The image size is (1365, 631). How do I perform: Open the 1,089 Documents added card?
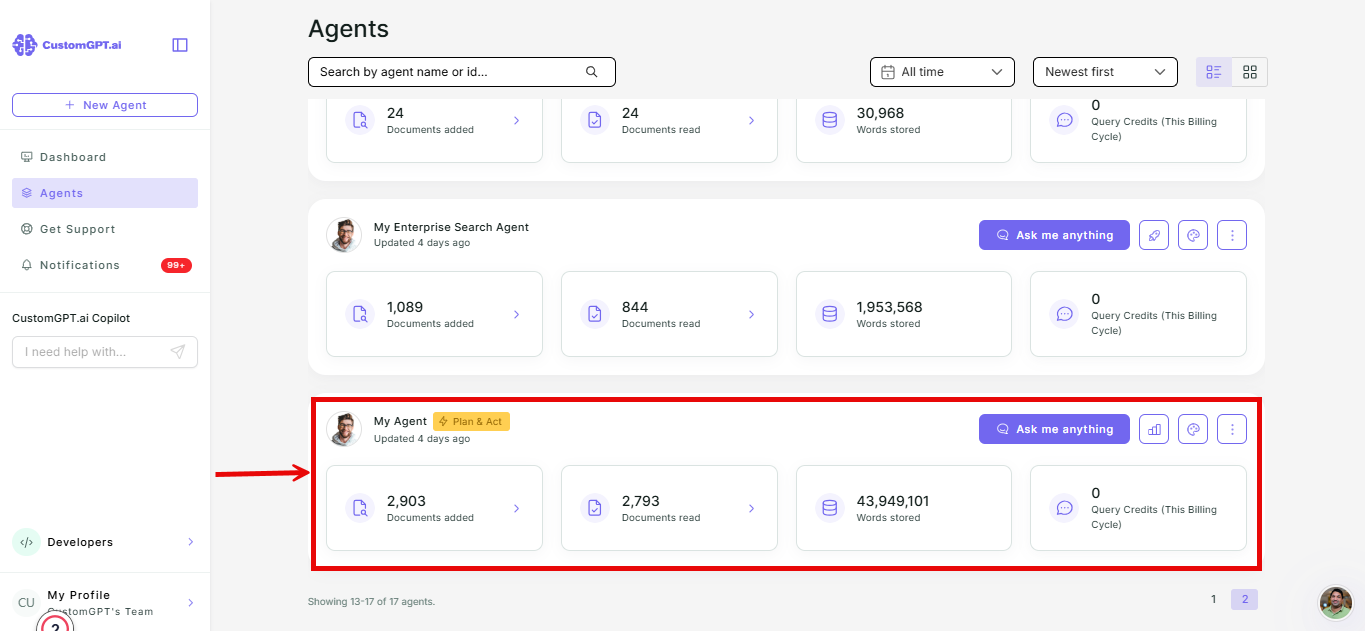pos(434,314)
